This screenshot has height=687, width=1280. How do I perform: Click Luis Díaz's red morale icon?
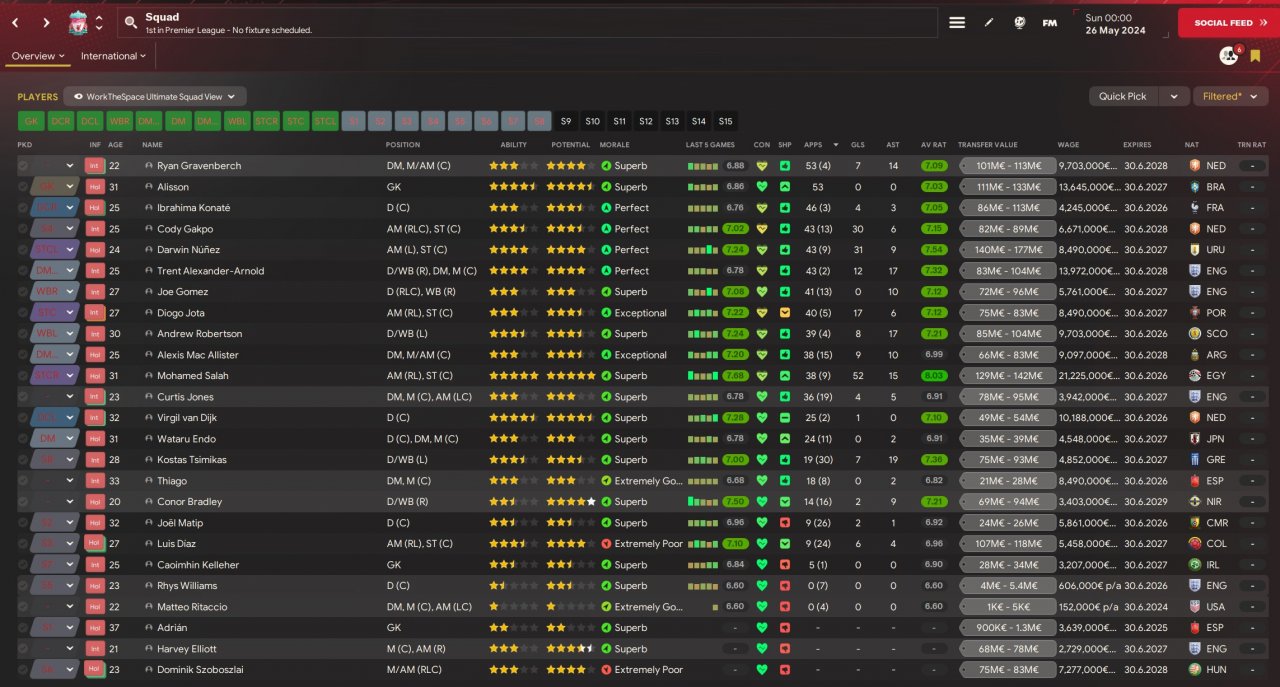[x=606, y=544]
